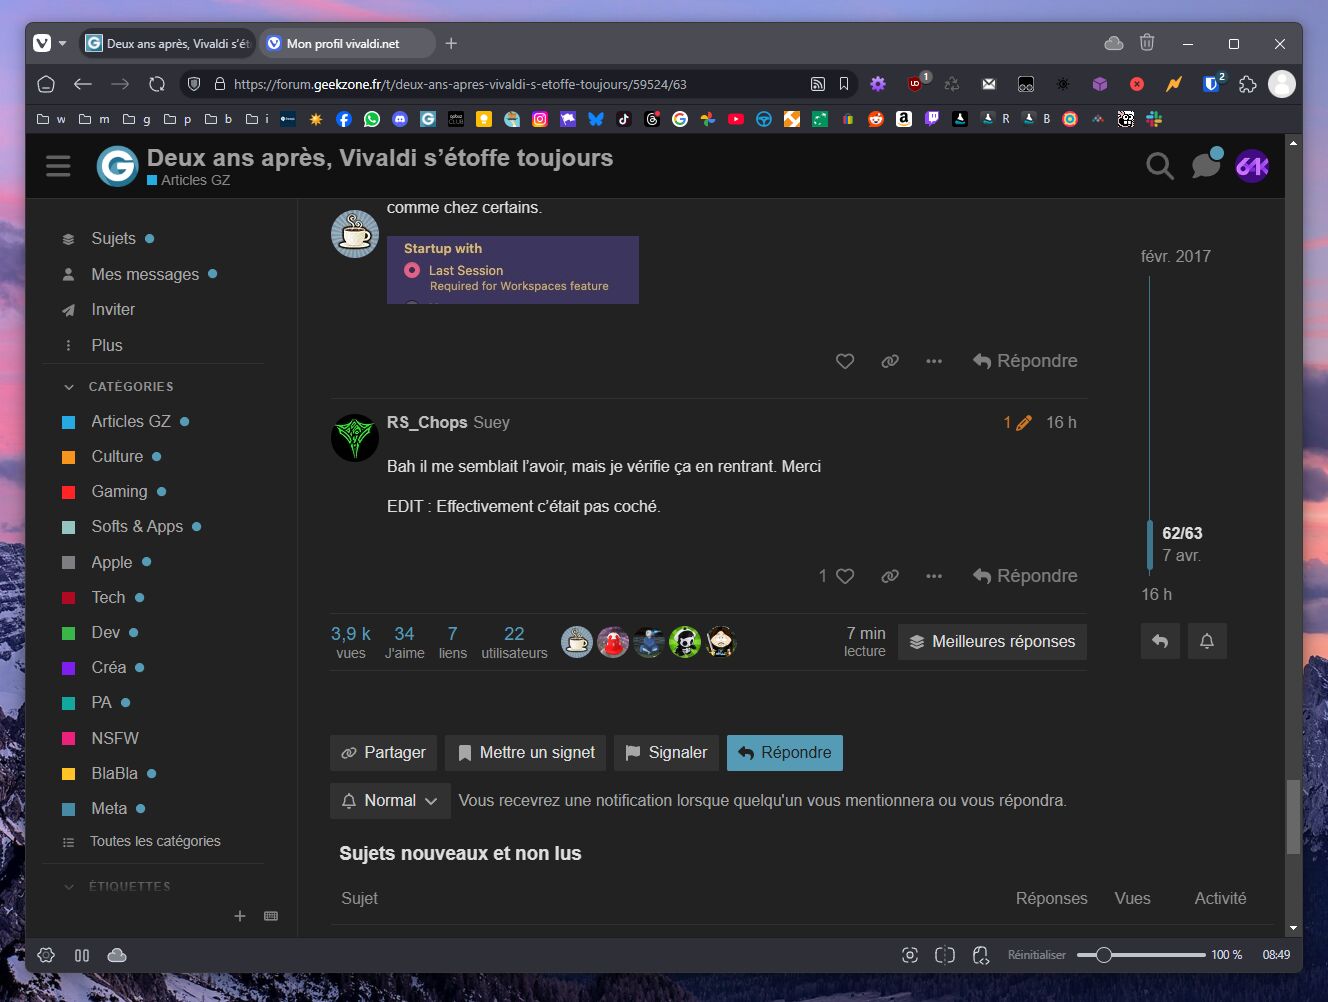The width and height of the screenshot is (1328, 1002).
Task: Click the Geekzone logo icon
Action: tap(117, 166)
